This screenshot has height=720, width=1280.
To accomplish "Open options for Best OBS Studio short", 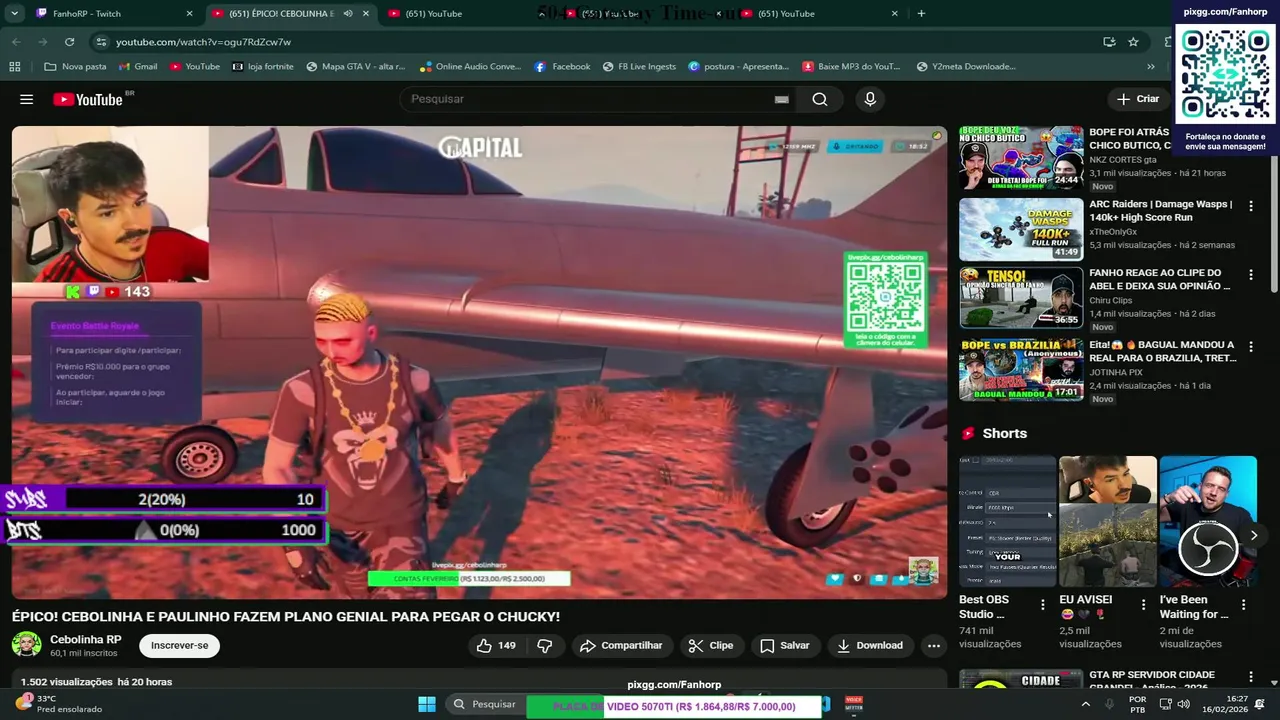I will point(1043,605).
